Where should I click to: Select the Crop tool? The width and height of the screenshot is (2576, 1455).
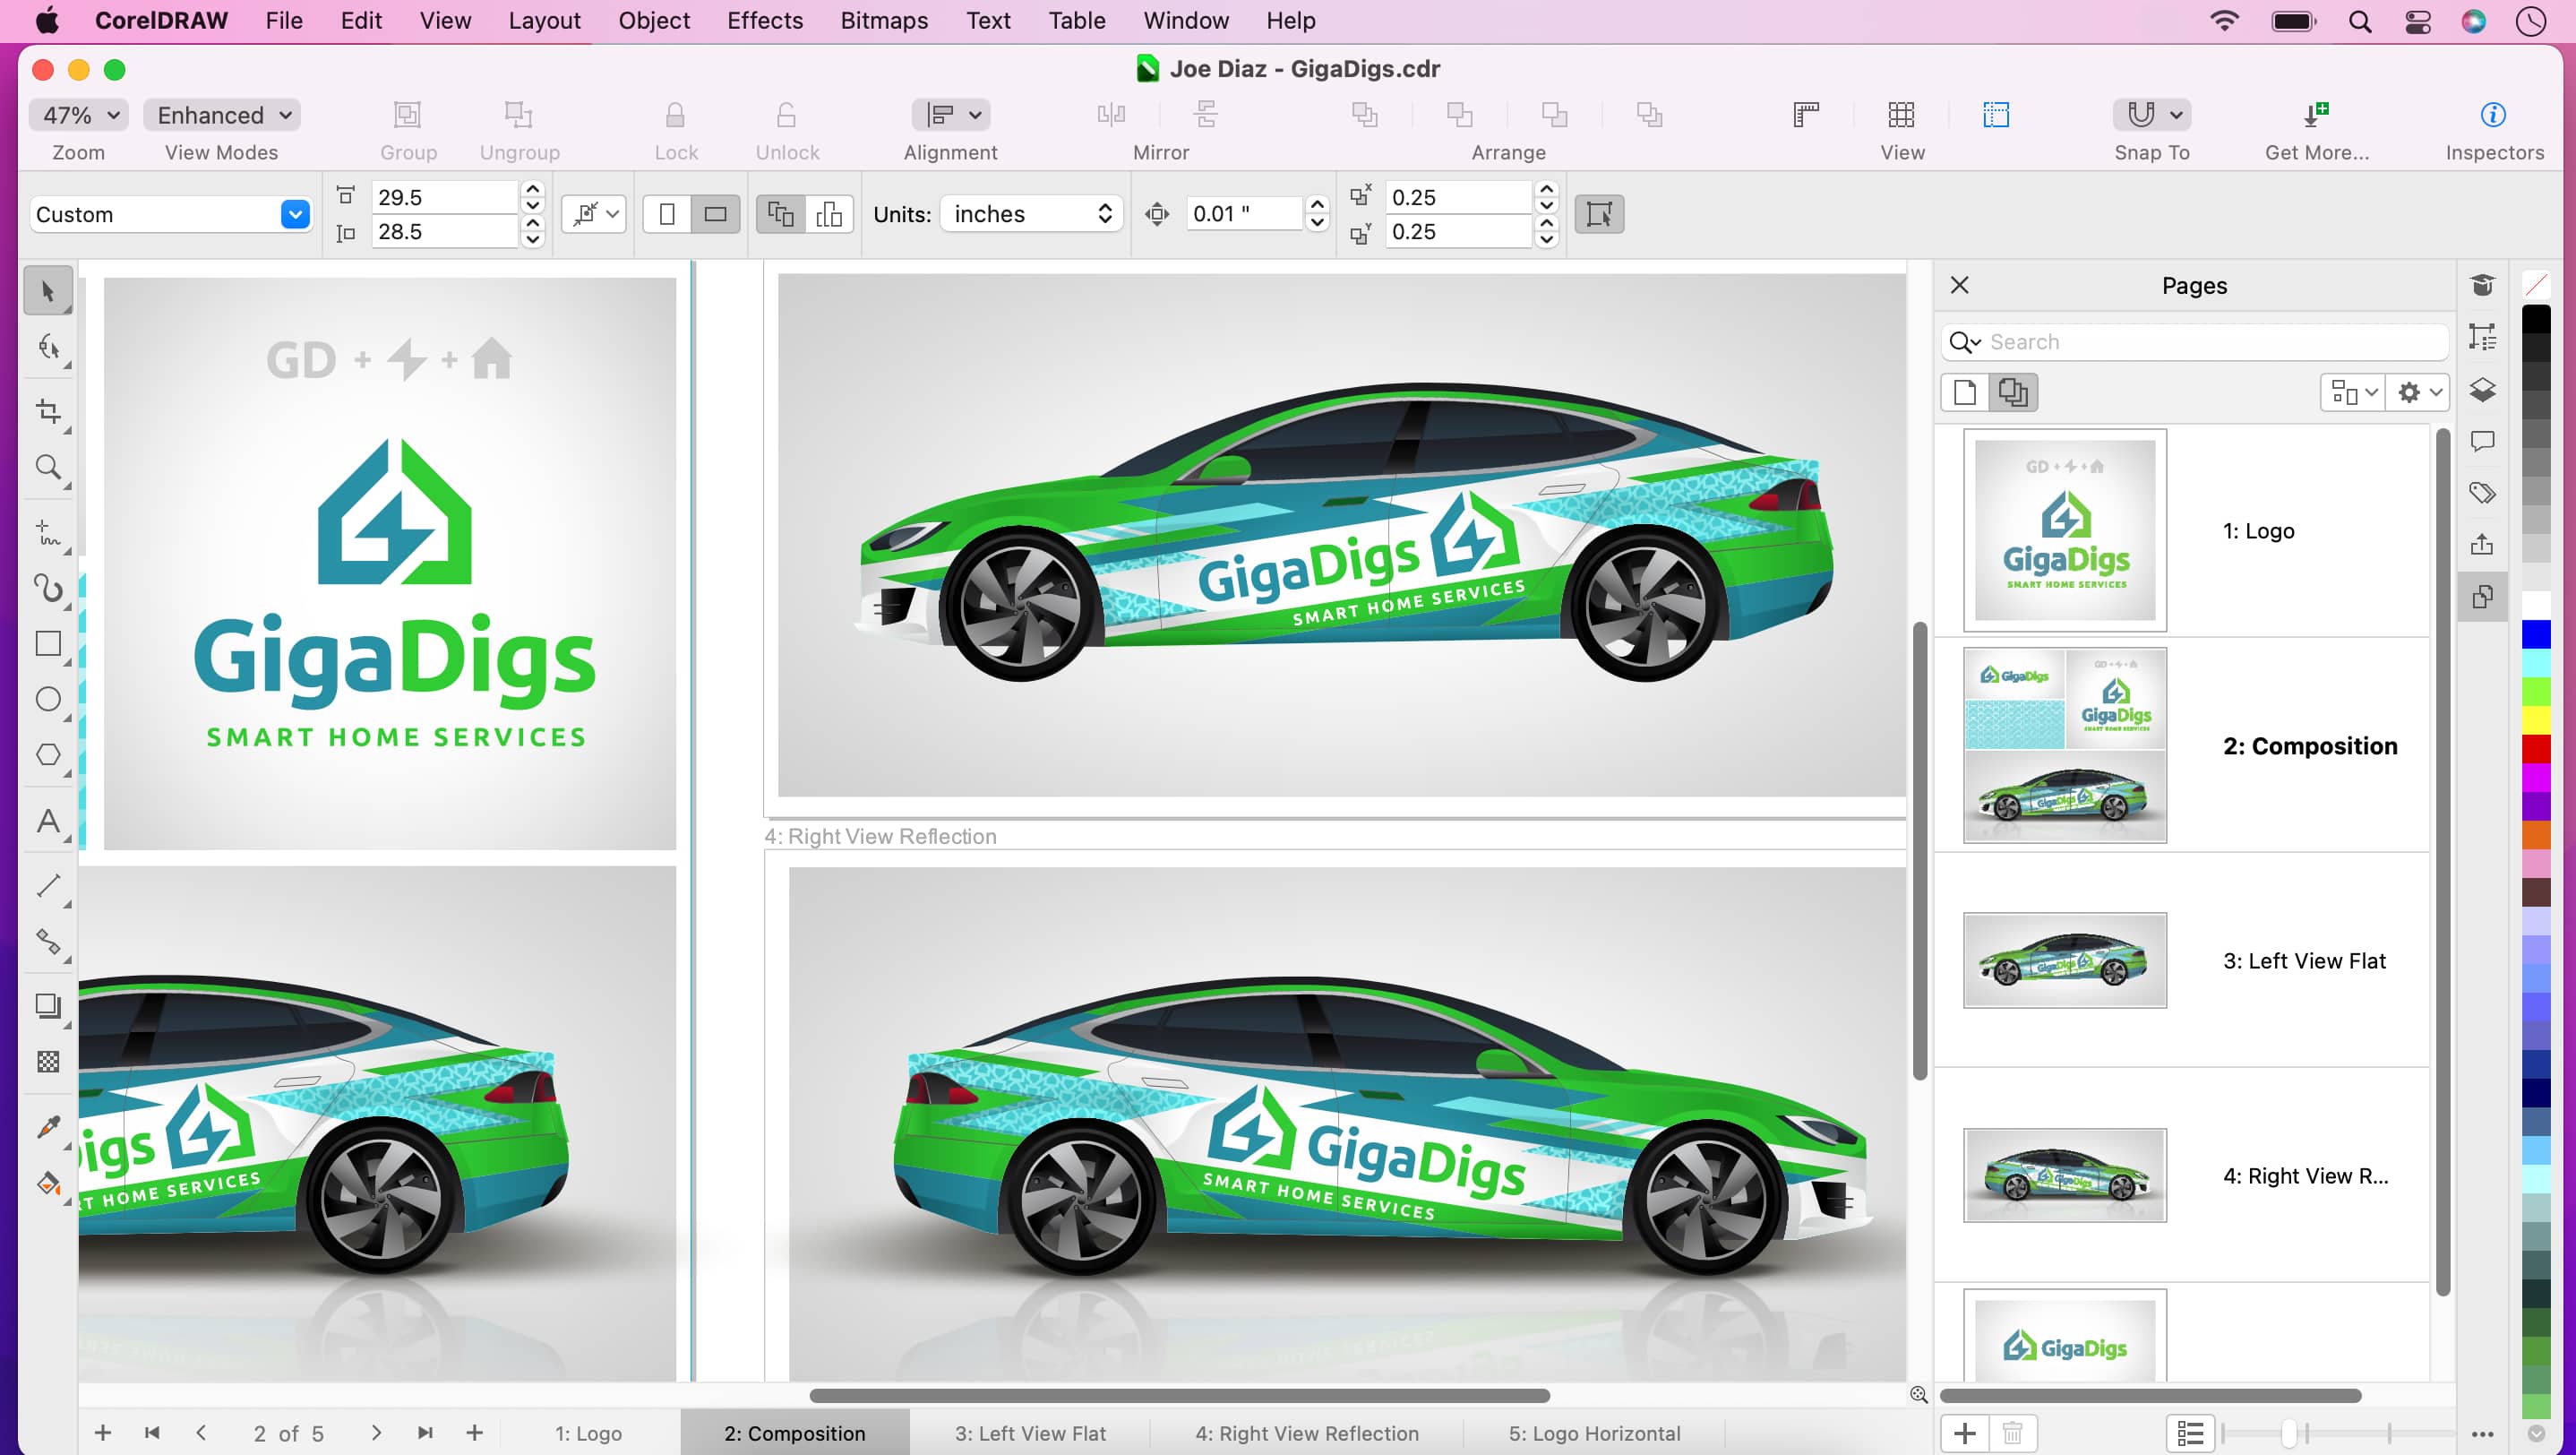click(x=48, y=412)
